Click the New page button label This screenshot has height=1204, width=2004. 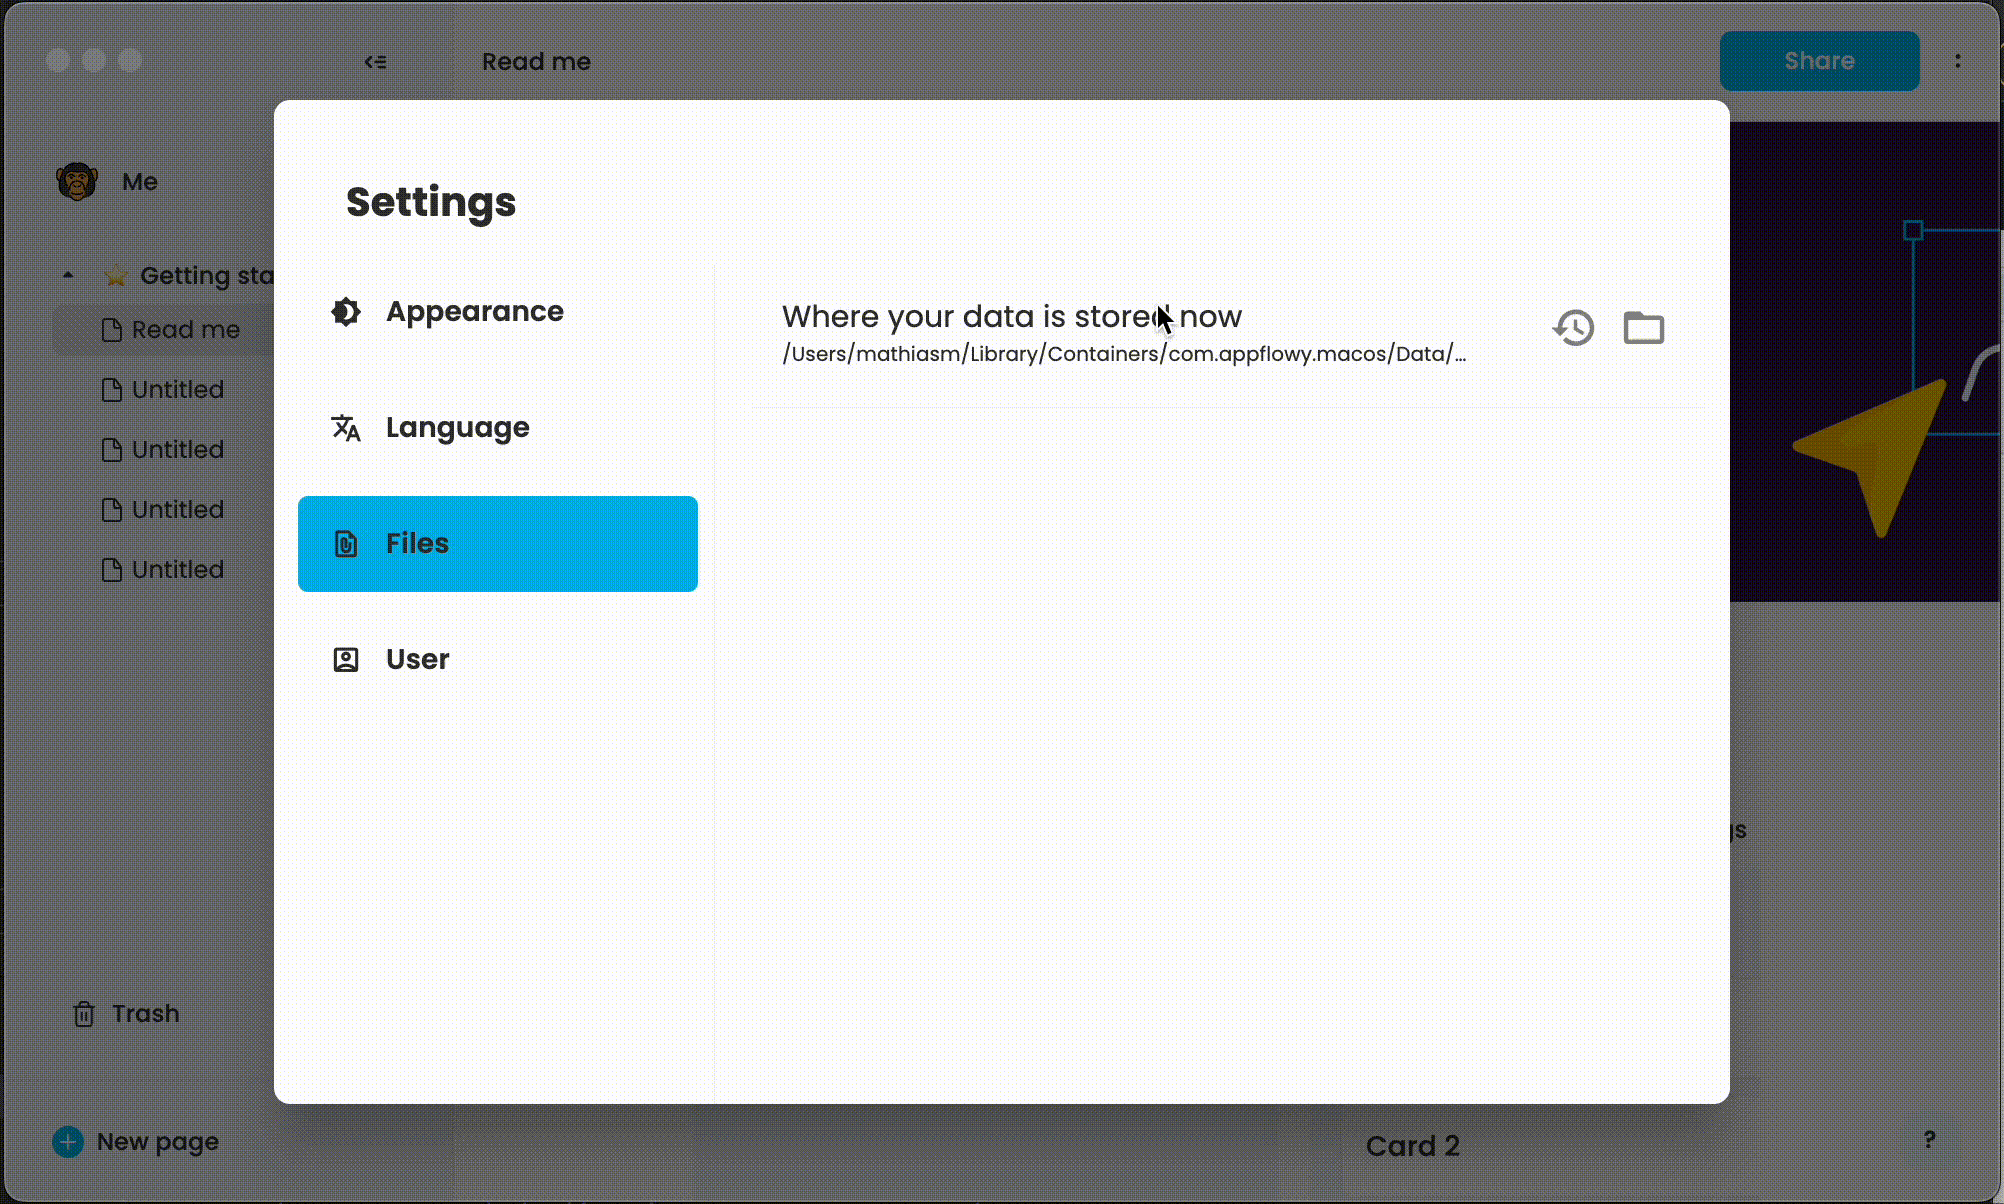[158, 1142]
